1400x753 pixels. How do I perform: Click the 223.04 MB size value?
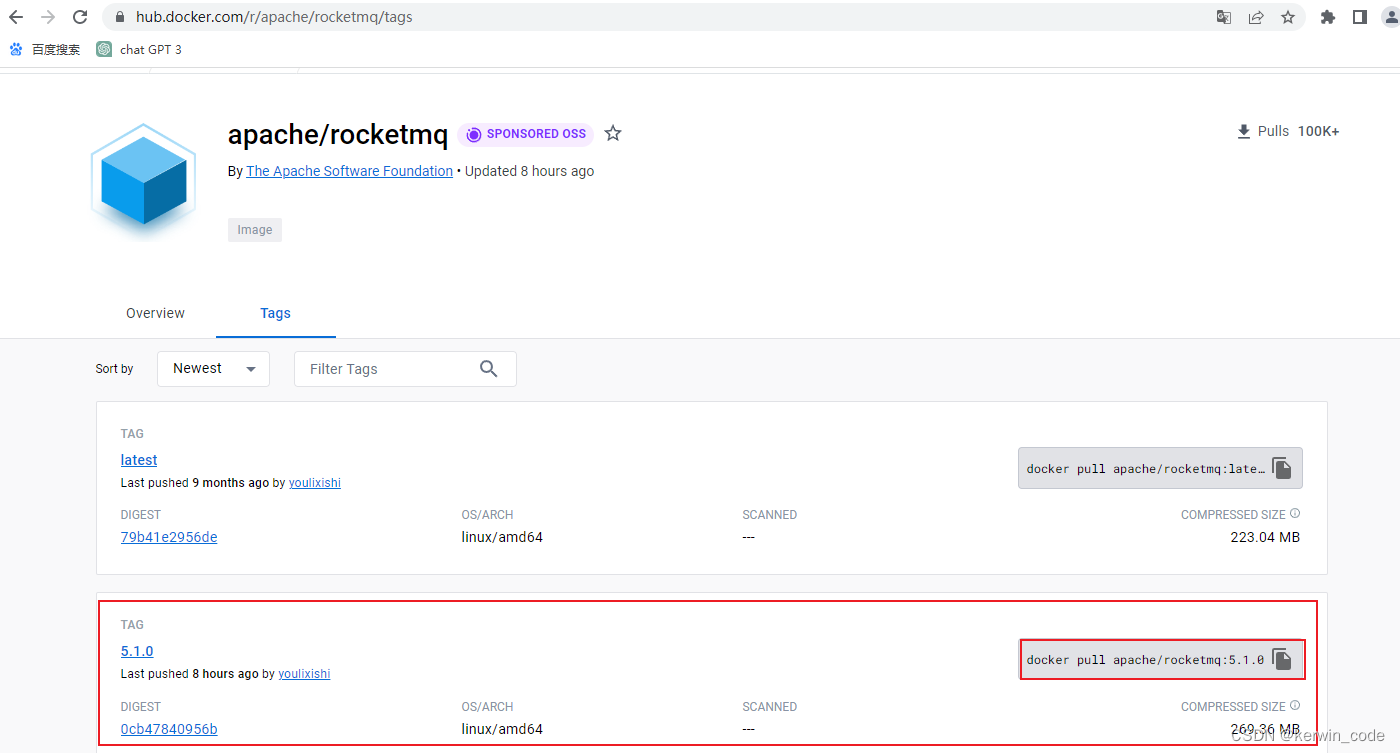(x=1265, y=537)
